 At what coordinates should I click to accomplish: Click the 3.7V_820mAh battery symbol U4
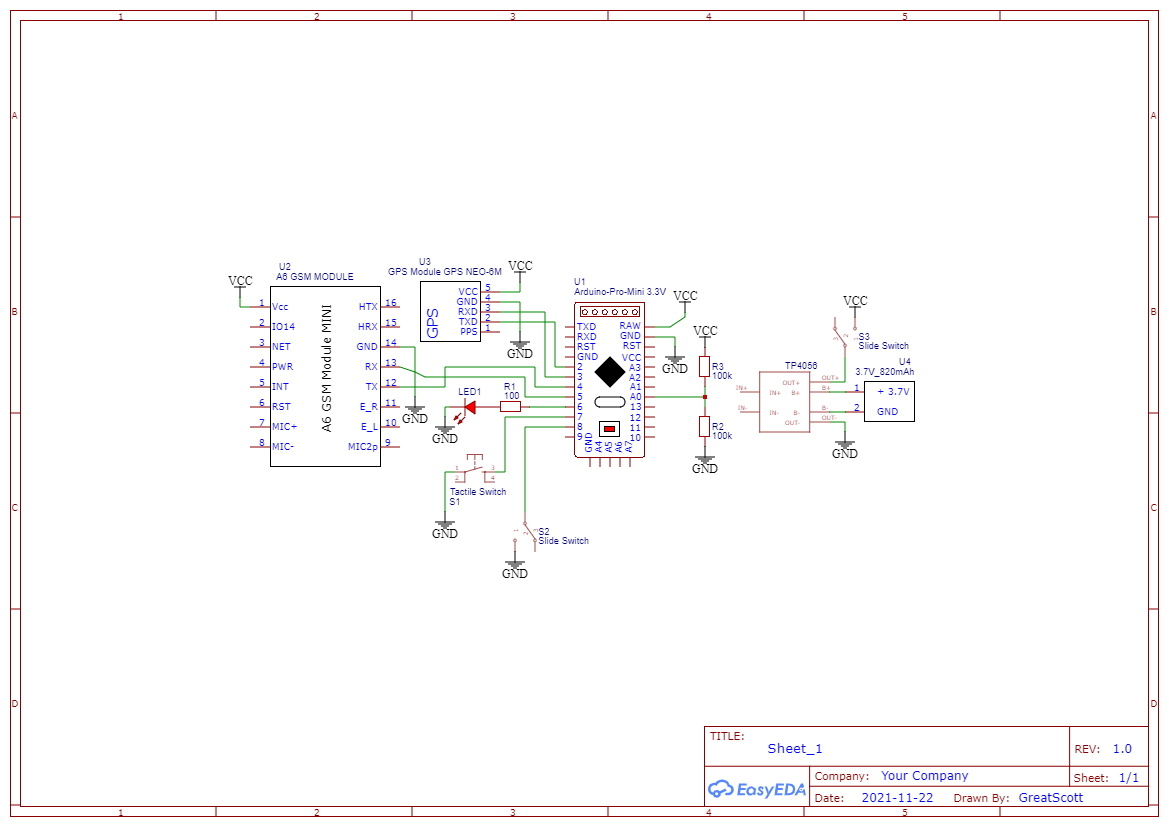point(888,401)
